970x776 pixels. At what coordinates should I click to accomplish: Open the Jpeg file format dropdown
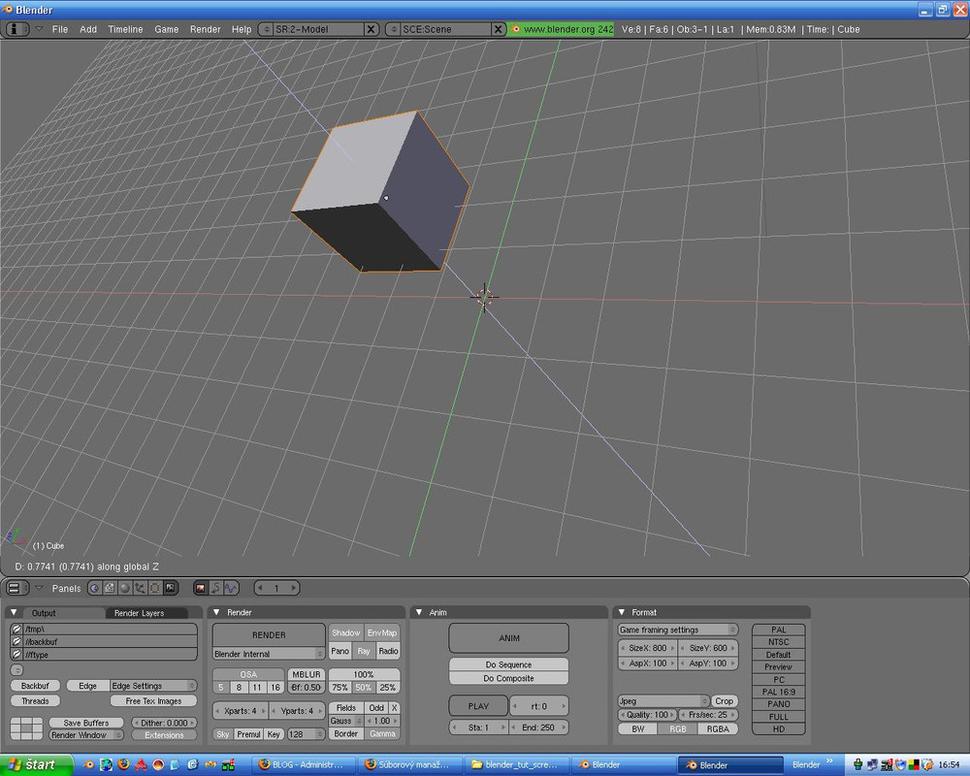pyautogui.click(x=663, y=701)
